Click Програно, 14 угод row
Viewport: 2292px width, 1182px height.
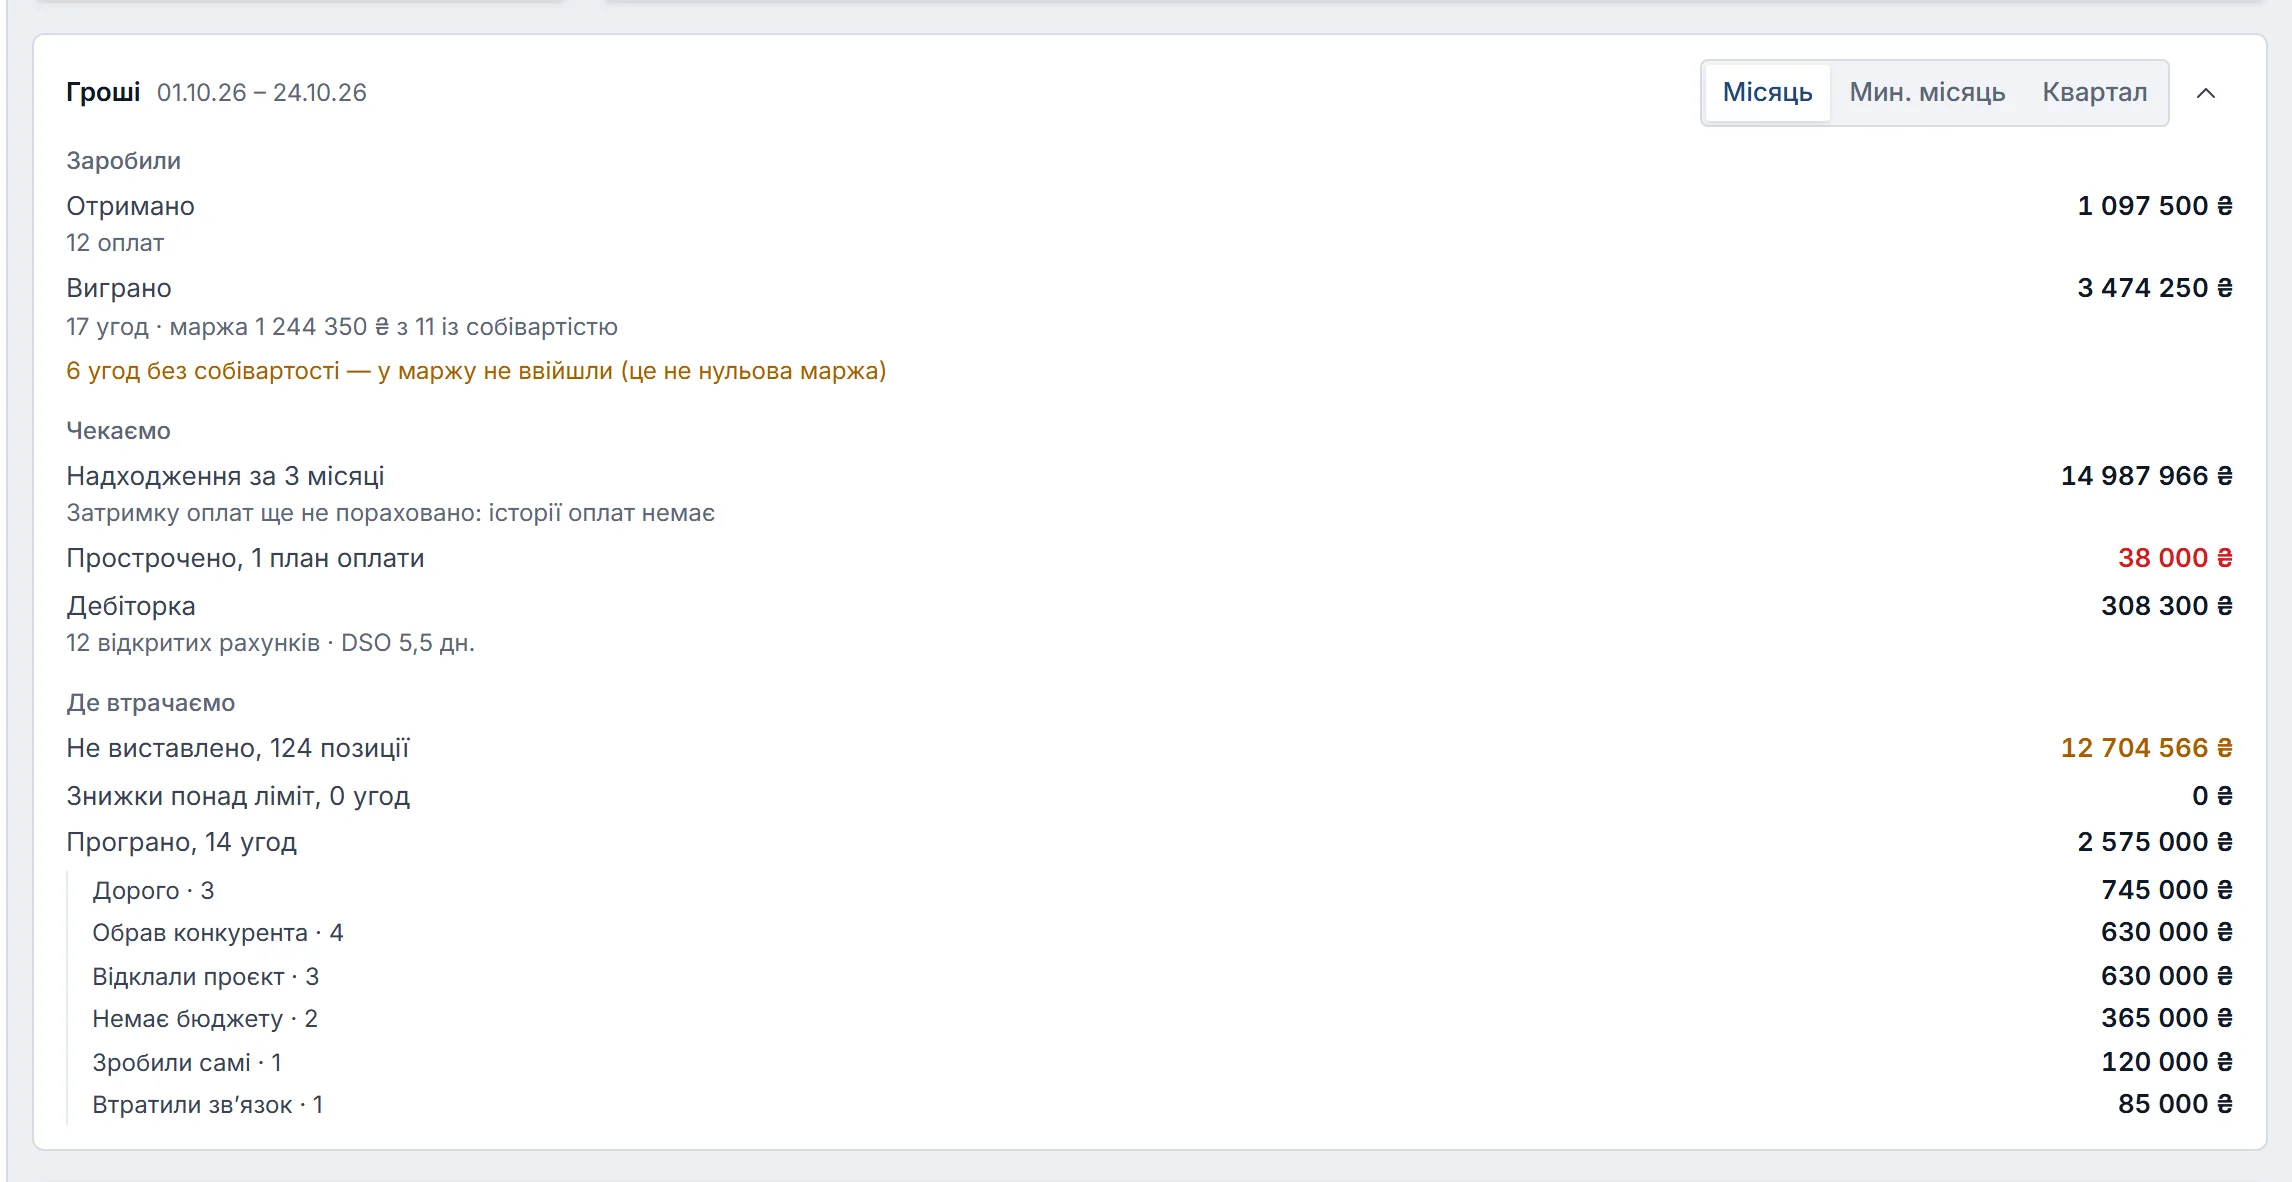1150,842
